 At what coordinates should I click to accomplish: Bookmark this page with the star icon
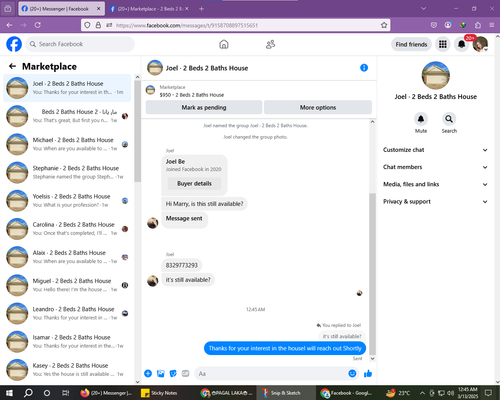pos(384,25)
